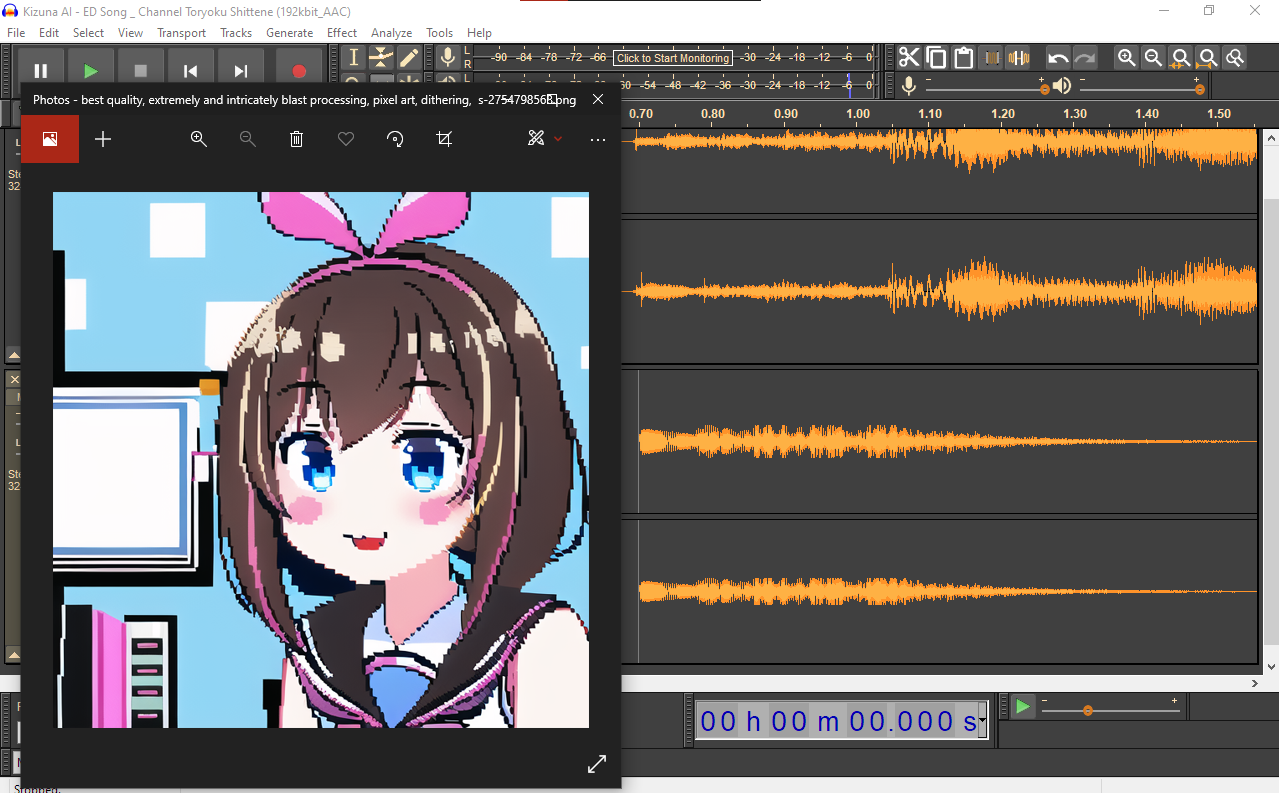The image size is (1279, 793).
Task: Select the Draw pencil tool
Action: point(409,57)
